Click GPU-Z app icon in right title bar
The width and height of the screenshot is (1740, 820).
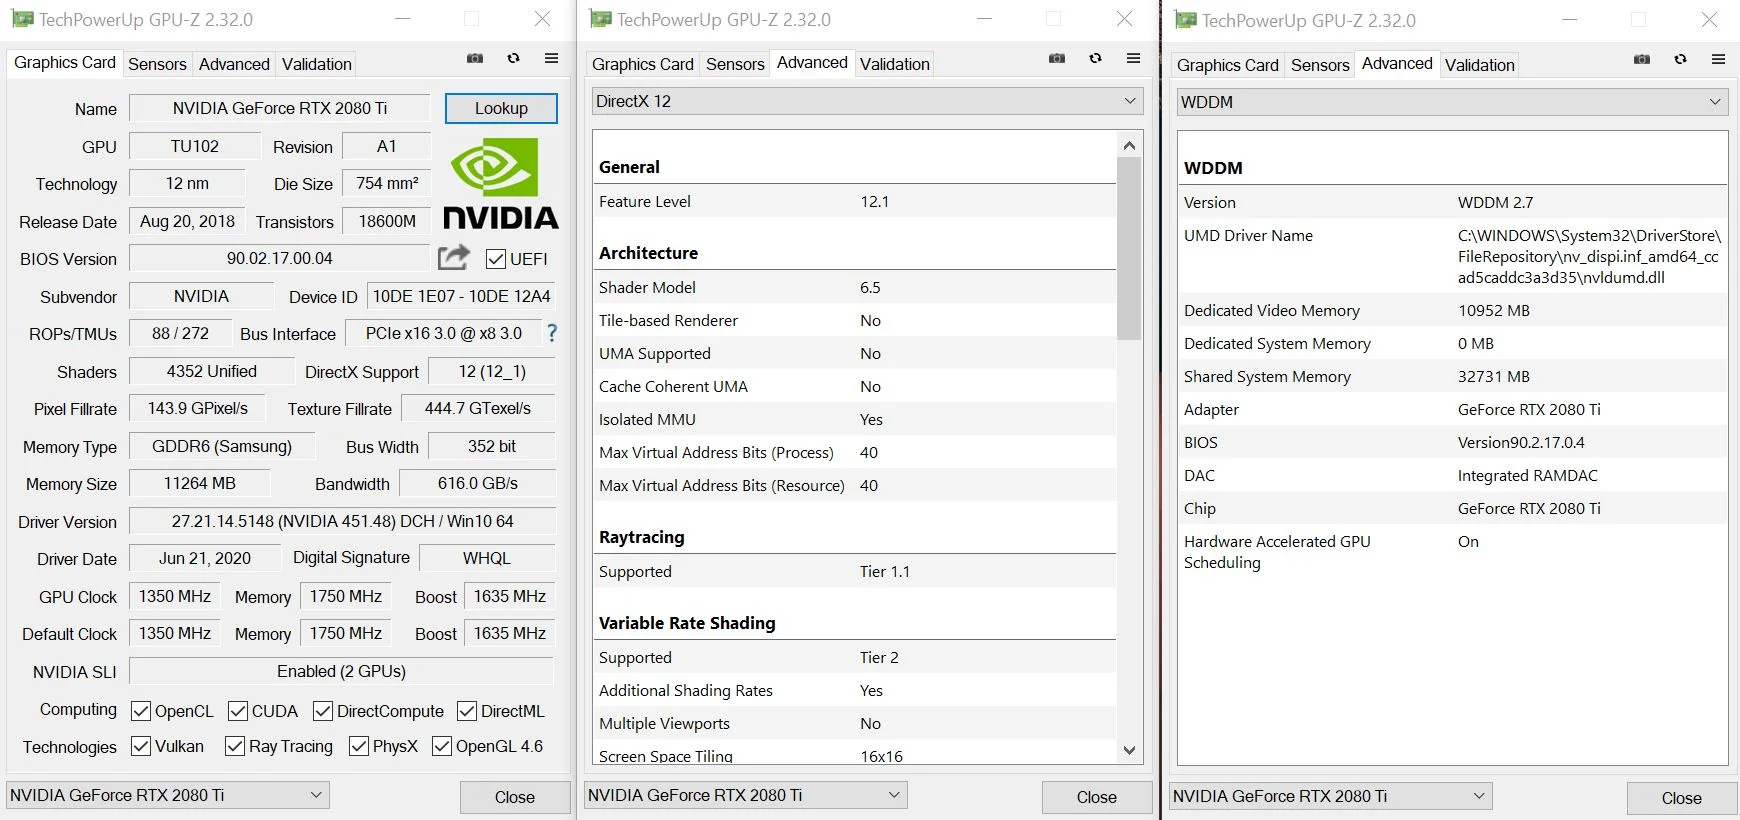click(1185, 20)
